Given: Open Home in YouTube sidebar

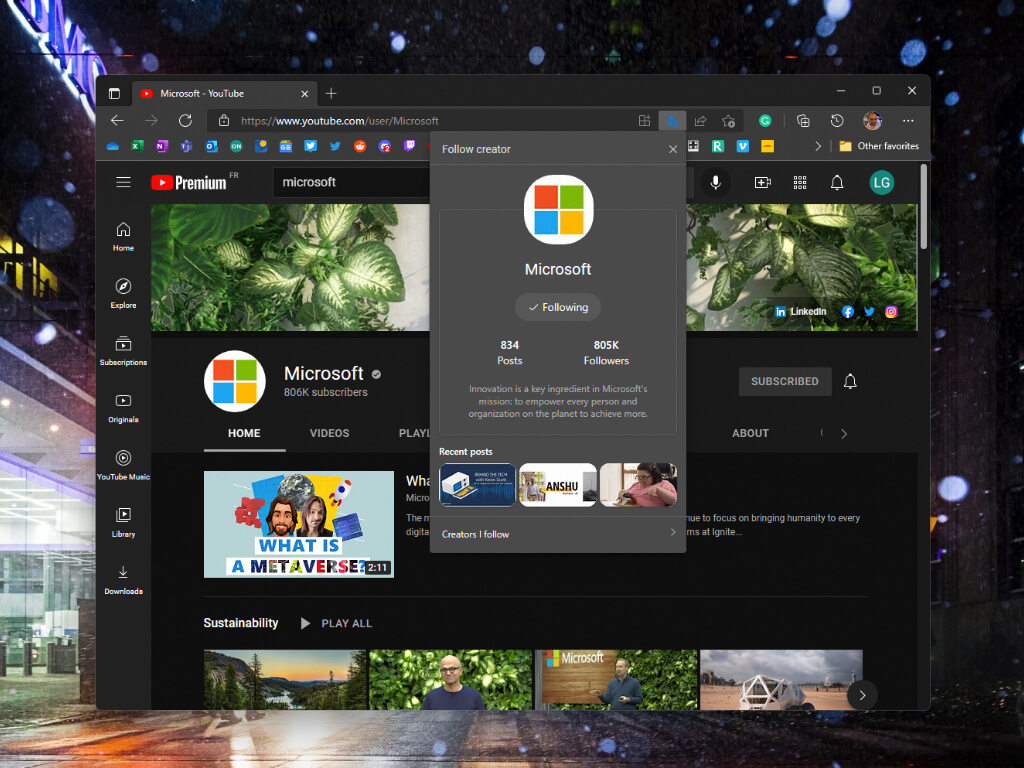Looking at the screenshot, I should [x=123, y=236].
